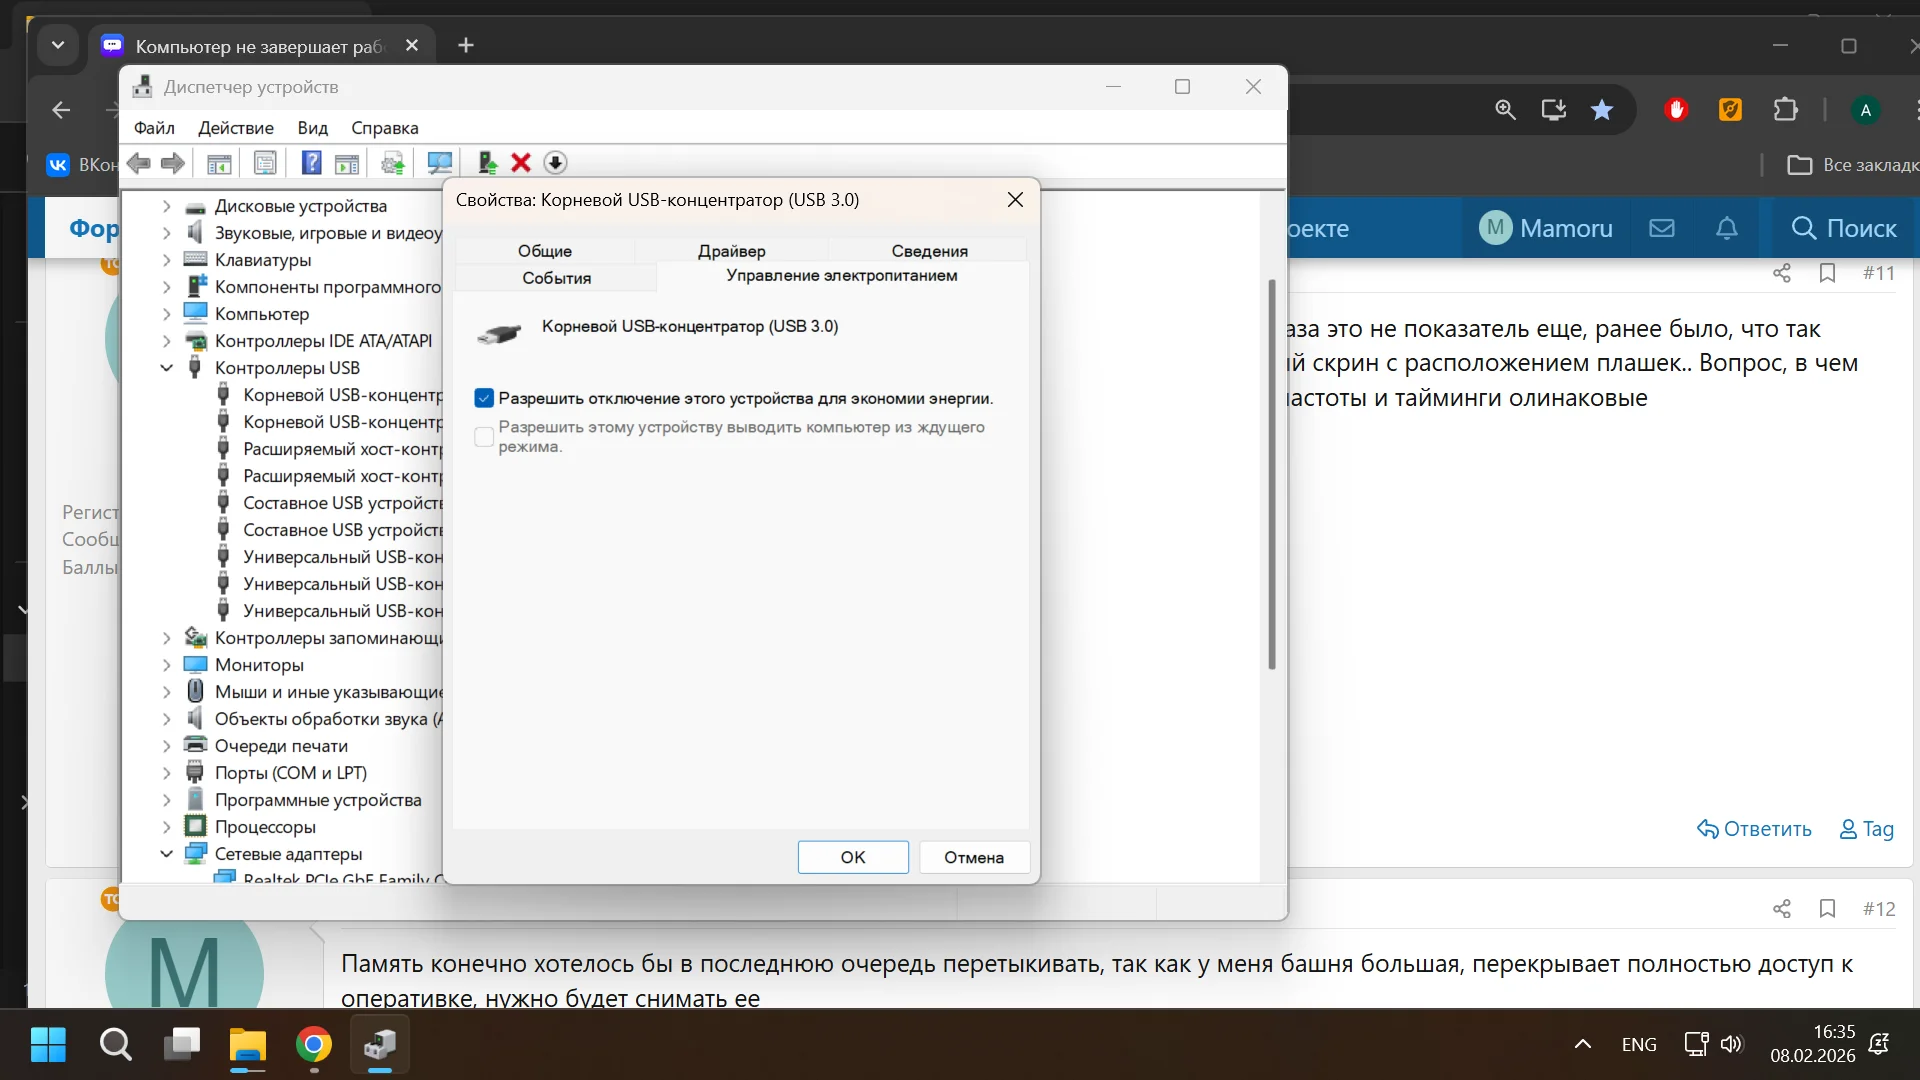The image size is (1920, 1080).
Task: Switch to the Драйвер tab
Action: coord(731,251)
